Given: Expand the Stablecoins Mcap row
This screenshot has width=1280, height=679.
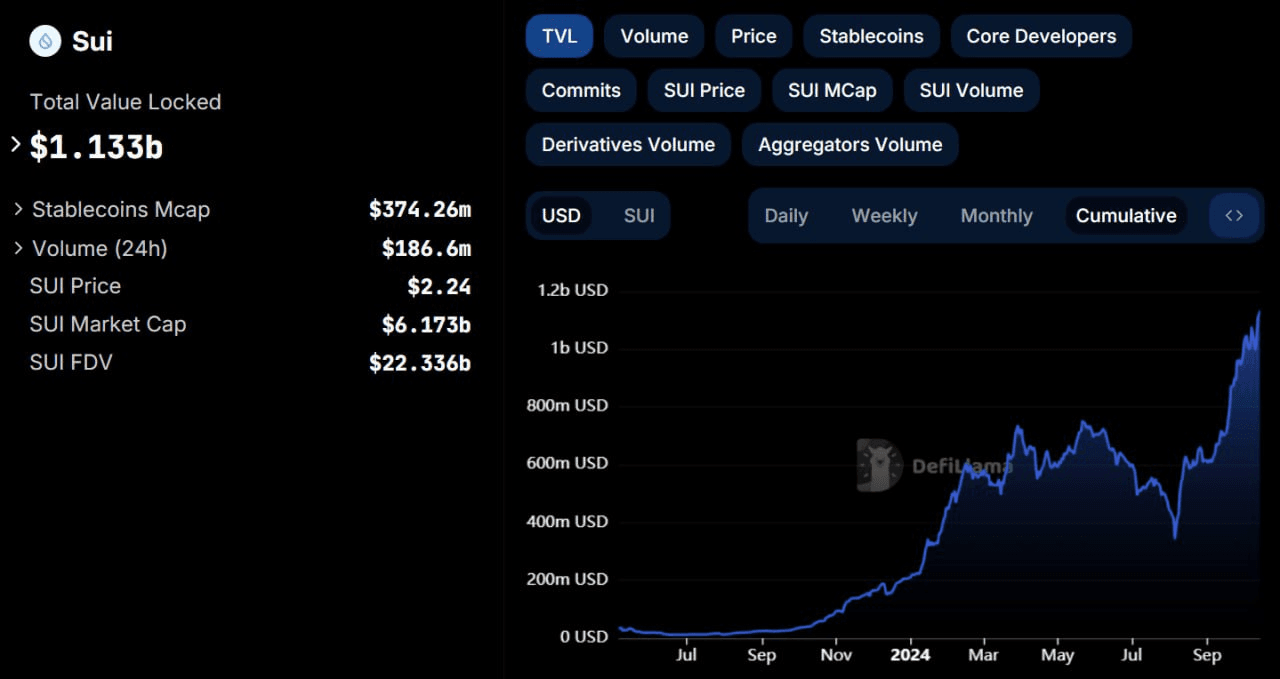Looking at the screenshot, I should 18,209.
